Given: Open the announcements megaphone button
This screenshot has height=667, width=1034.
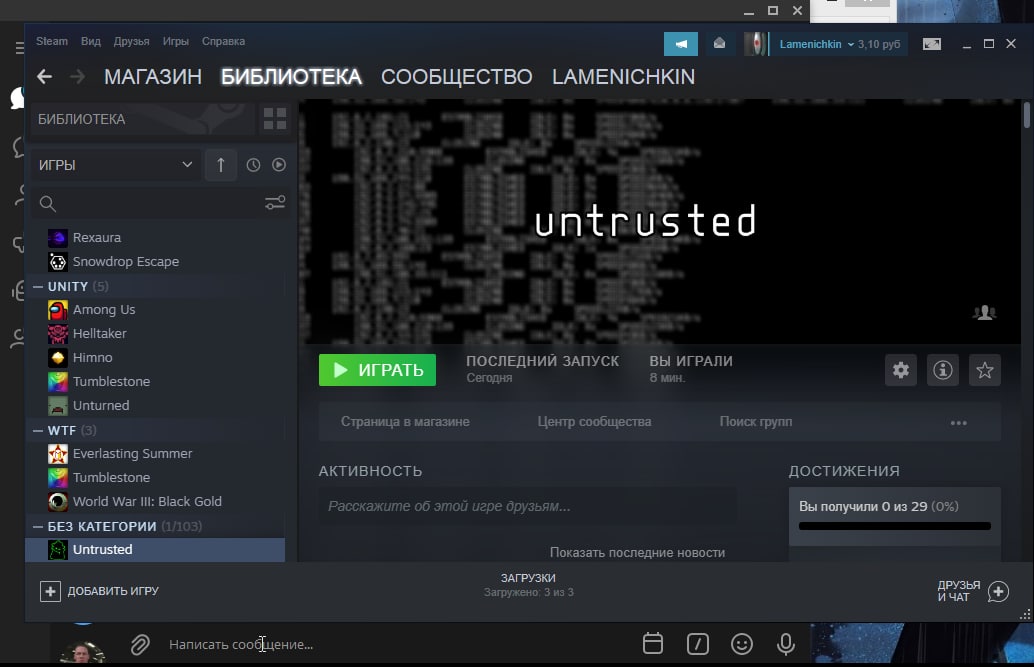Looking at the screenshot, I should [x=681, y=44].
